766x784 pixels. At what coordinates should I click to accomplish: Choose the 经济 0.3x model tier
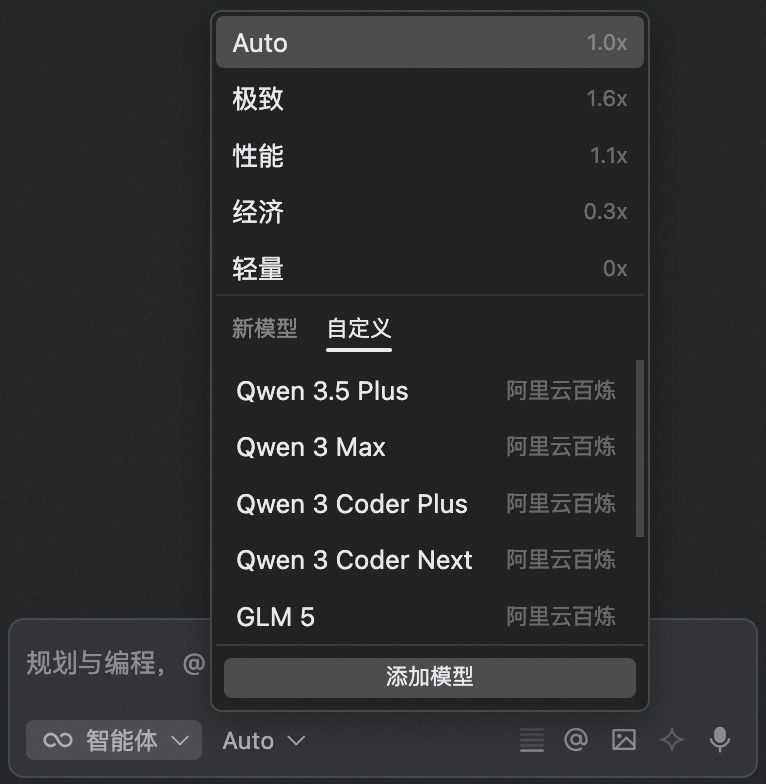point(429,212)
